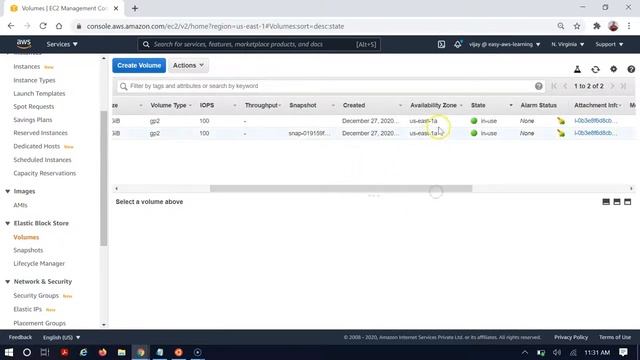Open the AWS home logo
This screenshot has height=360, width=640.
point(24,44)
